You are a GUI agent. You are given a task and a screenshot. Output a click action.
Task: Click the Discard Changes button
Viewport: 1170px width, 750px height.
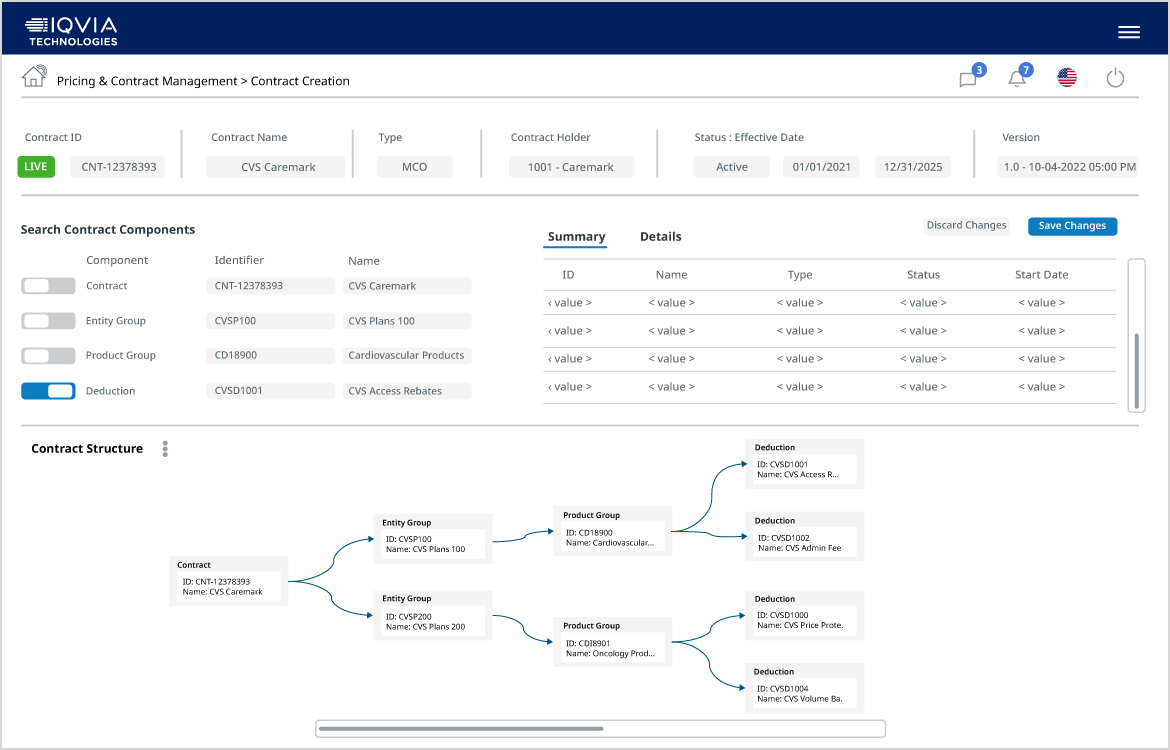point(966,225)
